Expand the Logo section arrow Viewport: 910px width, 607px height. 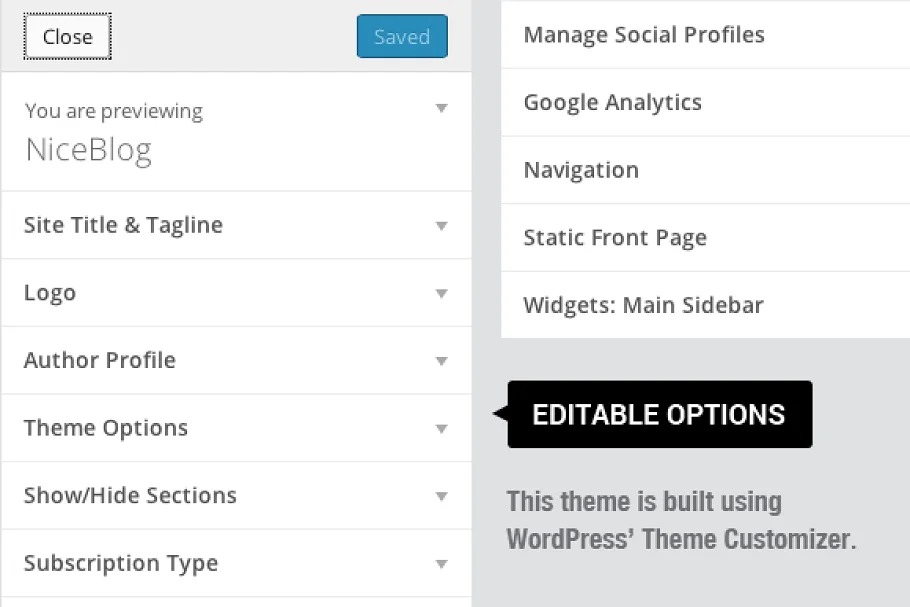(442, 294)
